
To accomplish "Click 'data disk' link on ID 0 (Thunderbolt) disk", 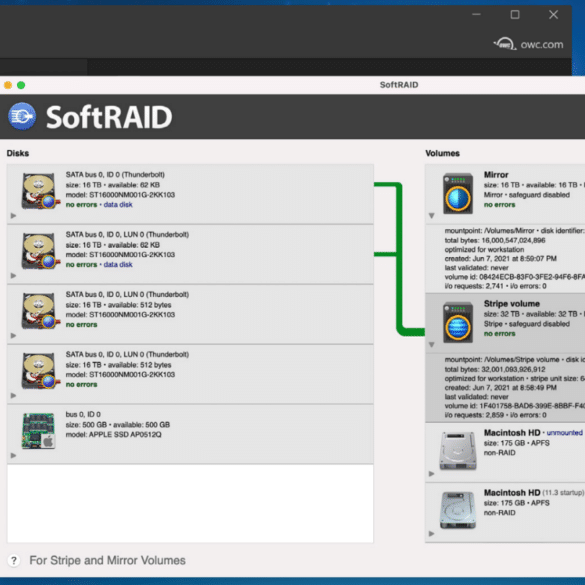I will (x=118, y=204).
